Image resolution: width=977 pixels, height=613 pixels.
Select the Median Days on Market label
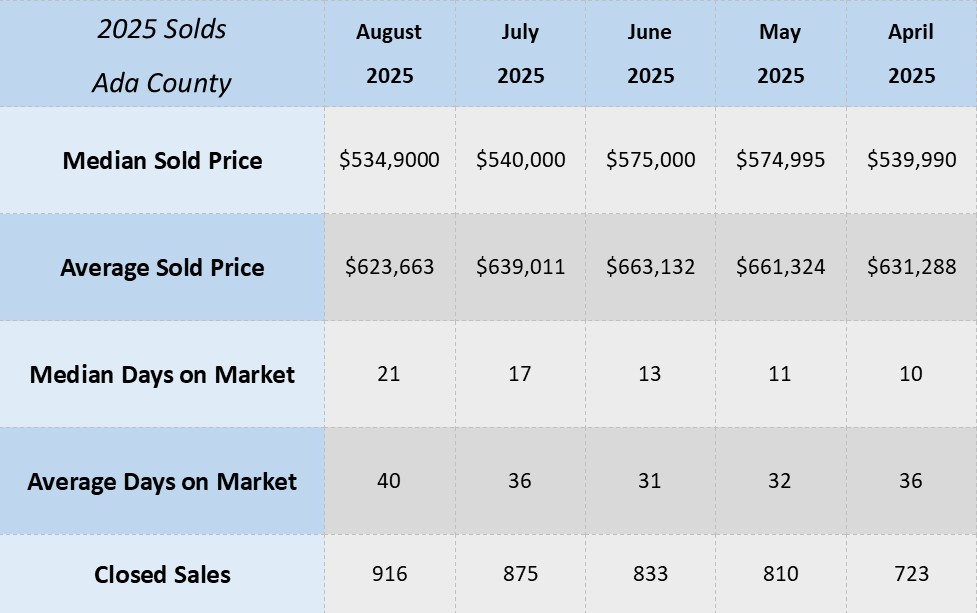tap(162, 374)
